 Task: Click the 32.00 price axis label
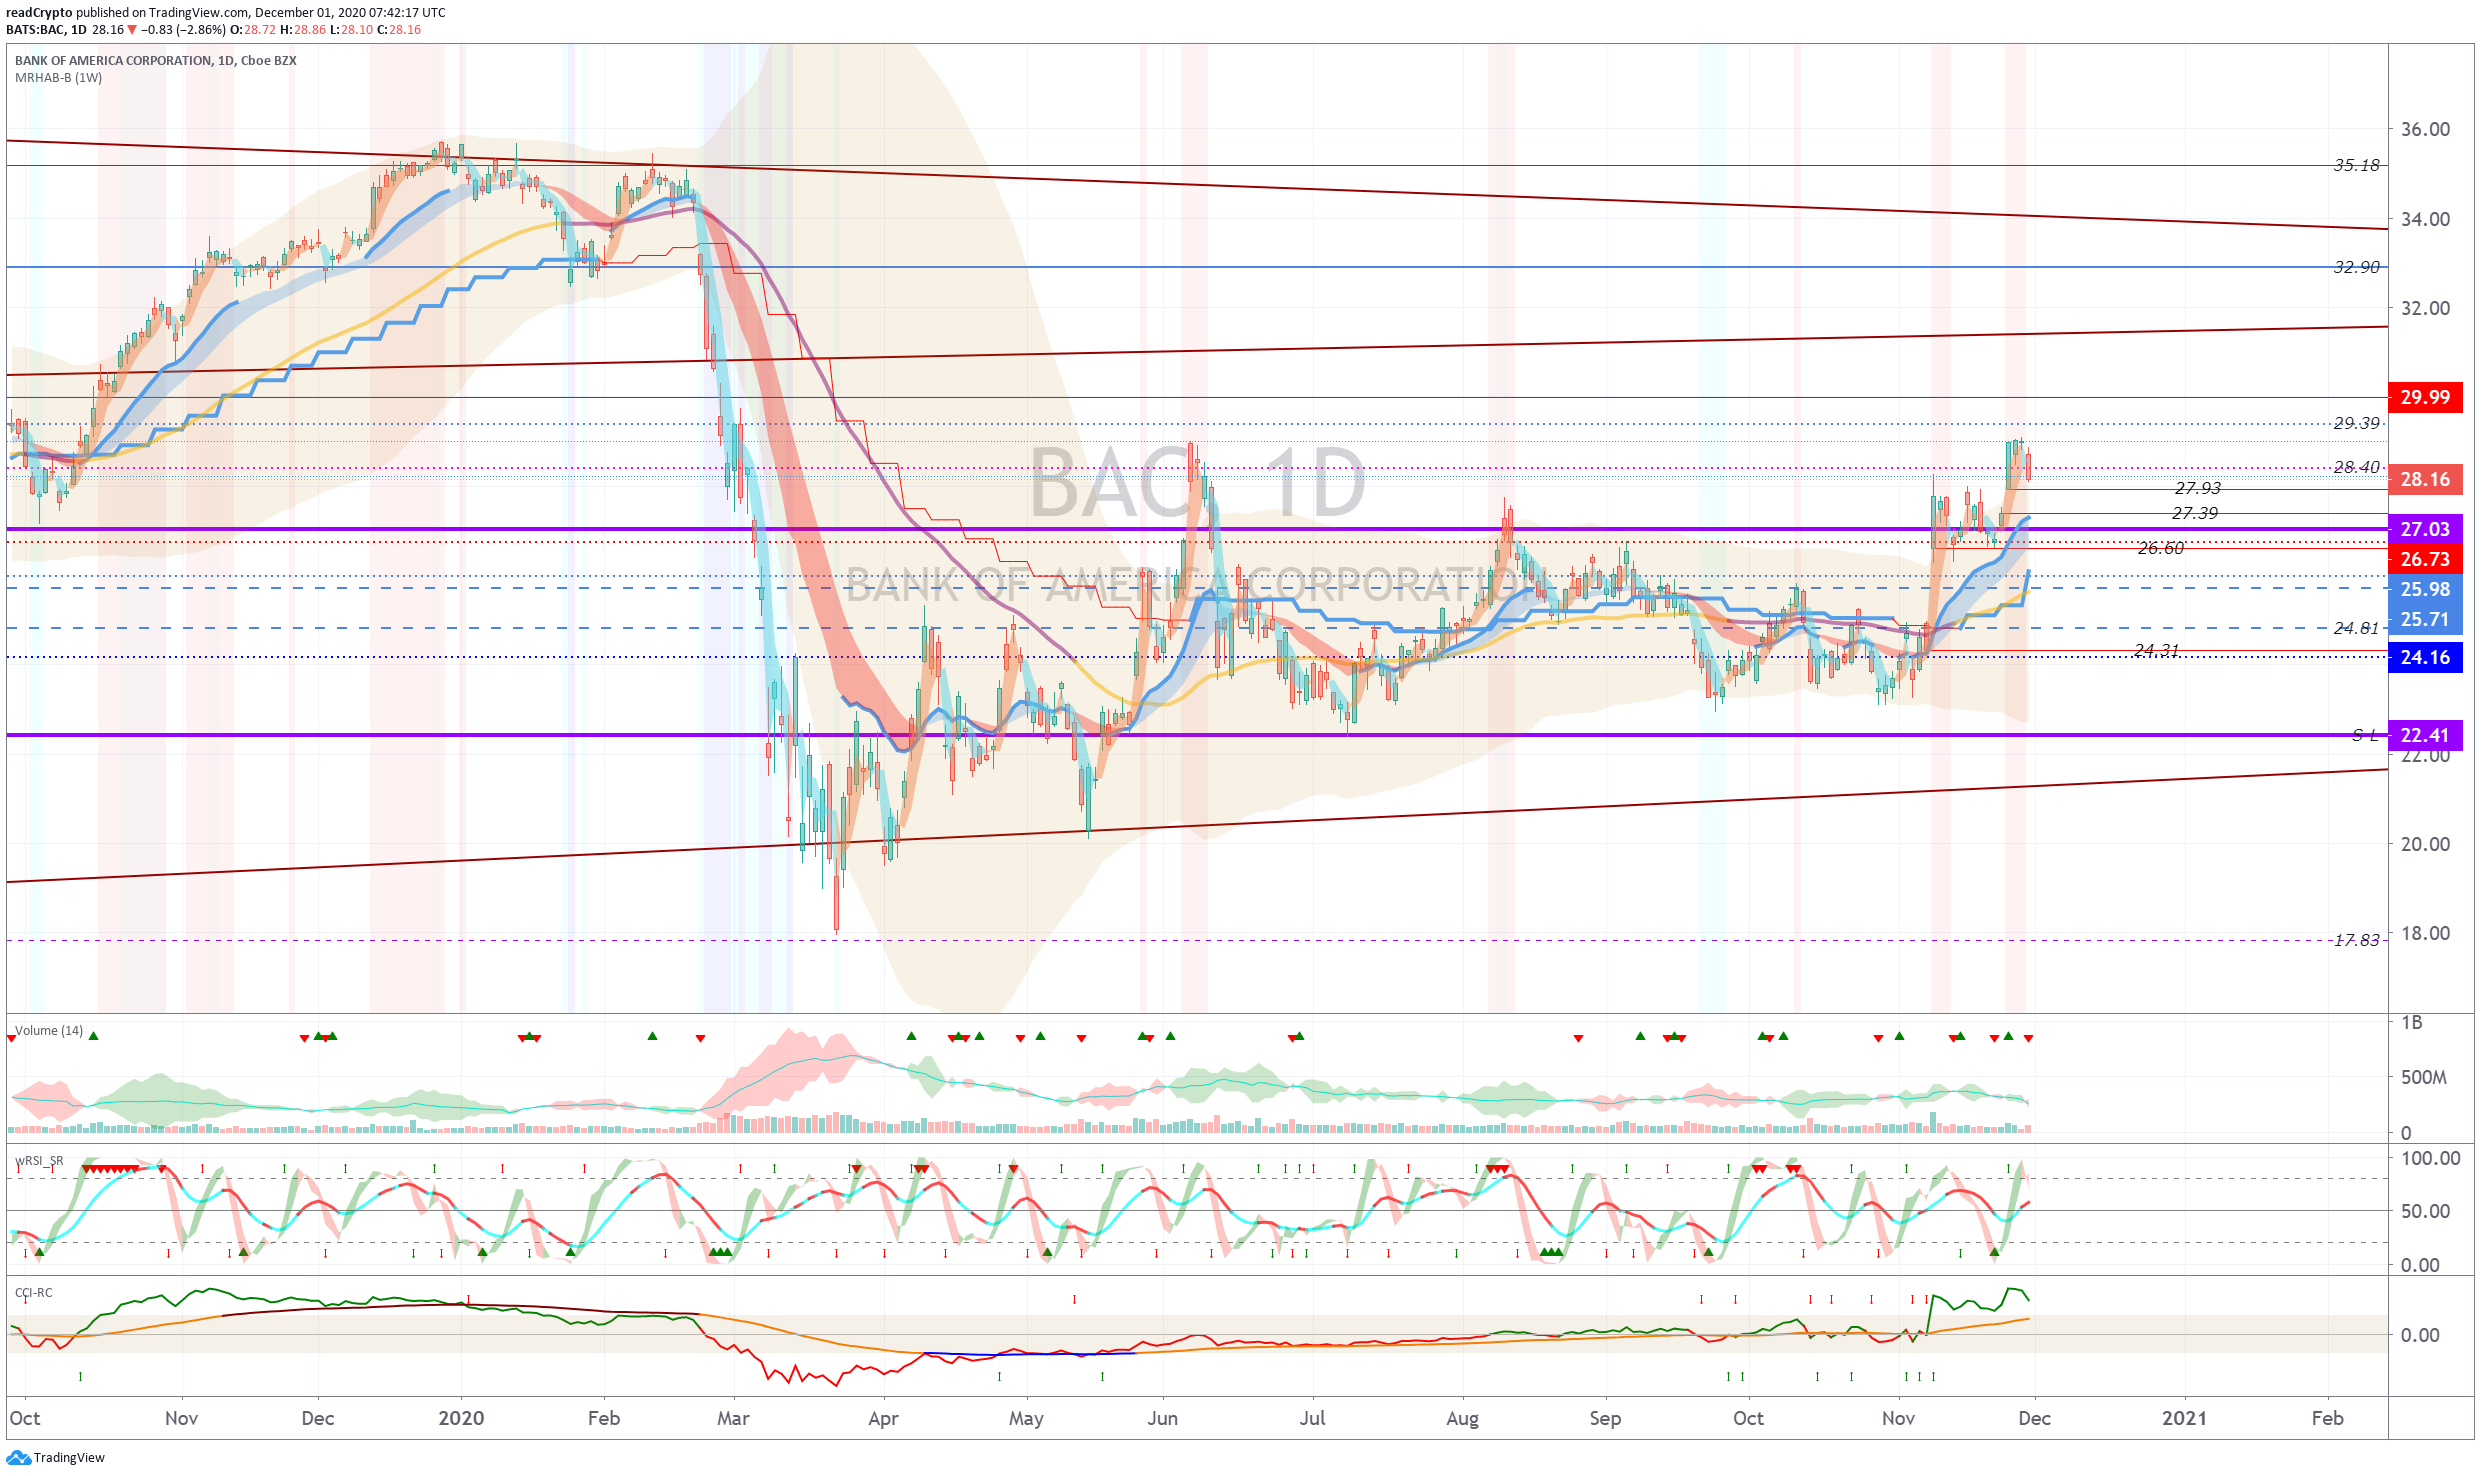tap(2426, 308)
